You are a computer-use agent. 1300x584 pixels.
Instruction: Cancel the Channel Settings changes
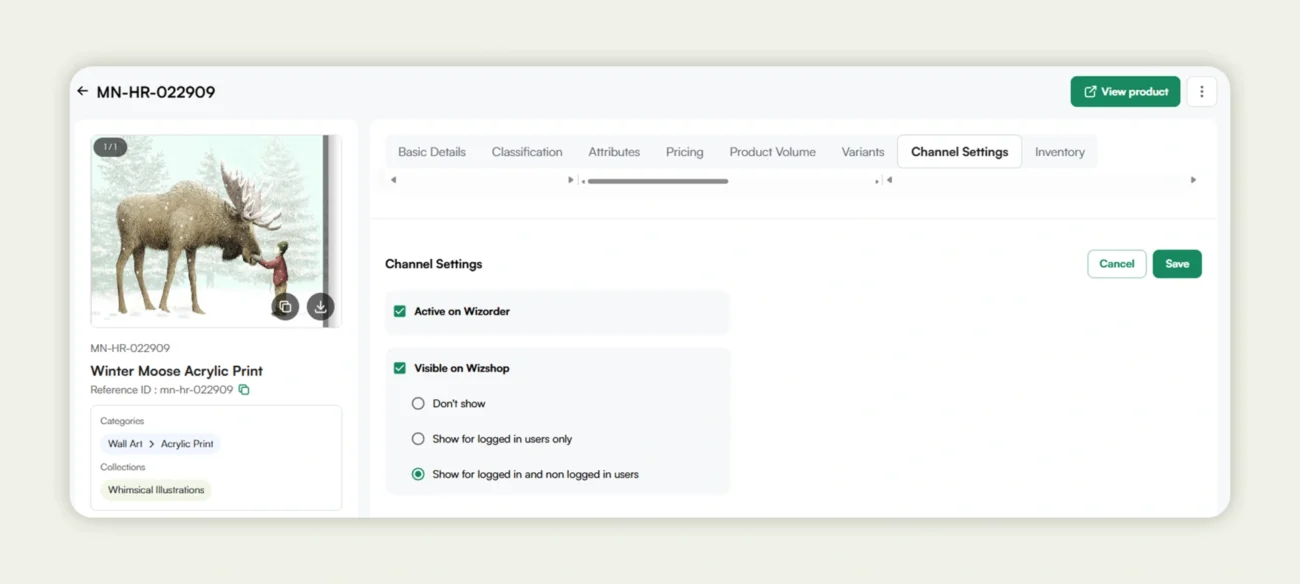coord(1116,263)
